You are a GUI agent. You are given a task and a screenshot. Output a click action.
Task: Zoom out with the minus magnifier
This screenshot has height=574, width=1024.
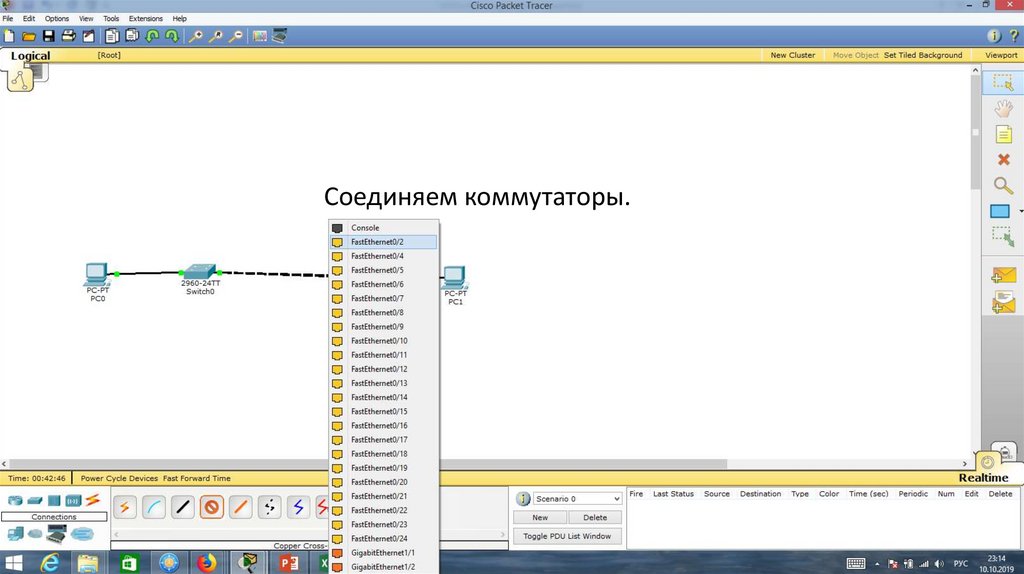236,37
